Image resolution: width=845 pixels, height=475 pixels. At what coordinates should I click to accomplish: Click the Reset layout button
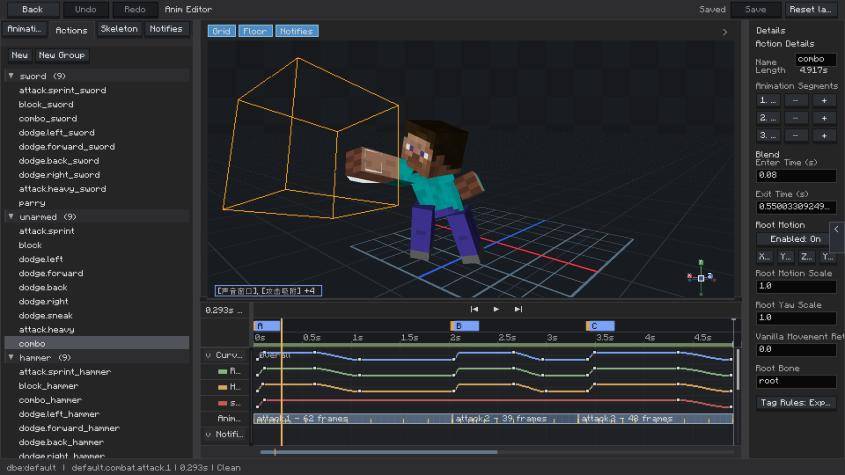(810, 9)
